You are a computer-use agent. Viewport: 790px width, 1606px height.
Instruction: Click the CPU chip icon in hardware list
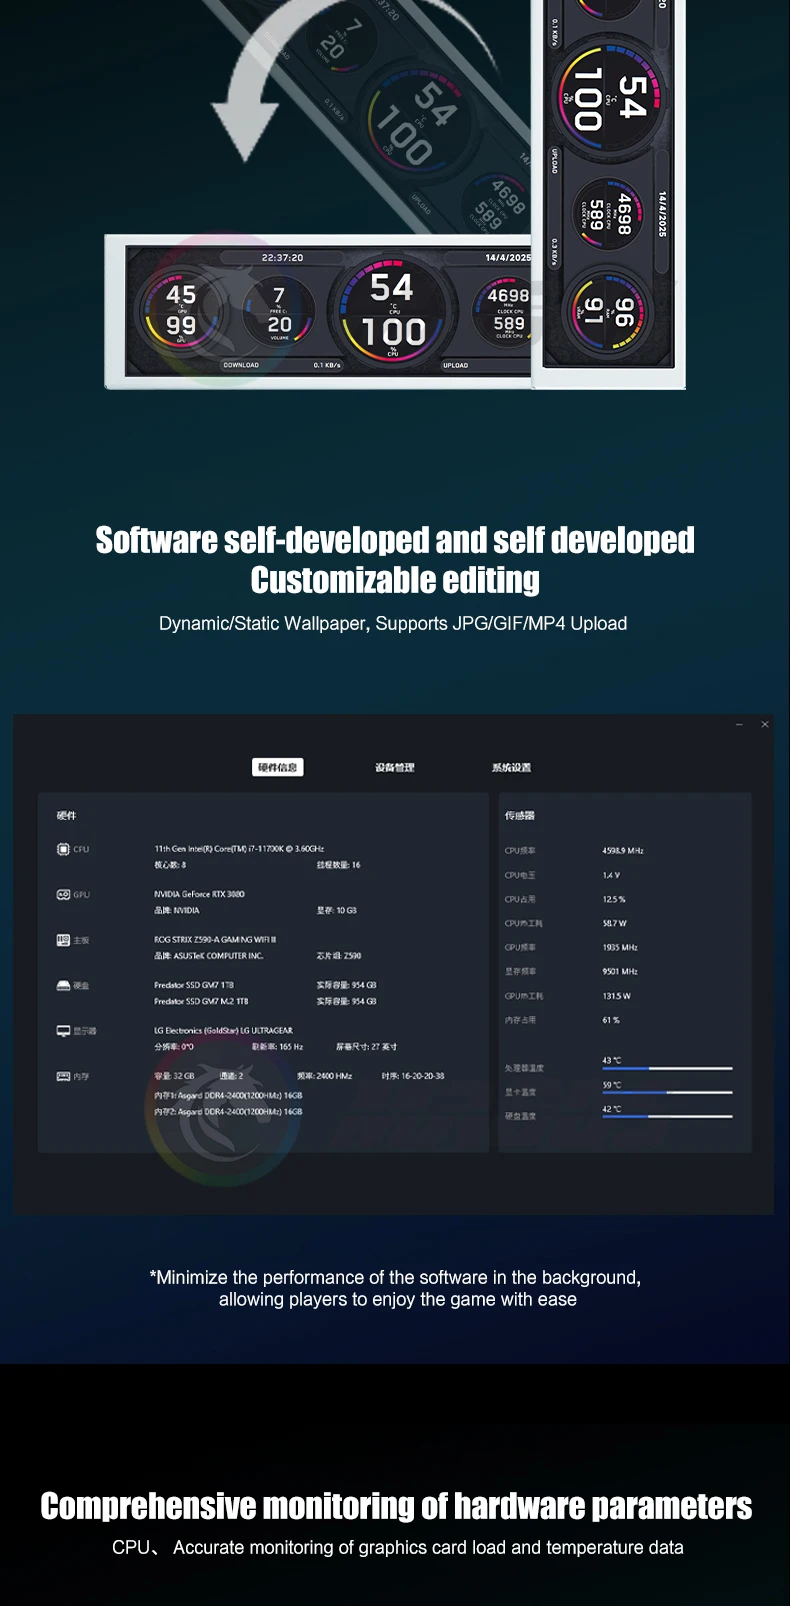(x=63, y=849)
